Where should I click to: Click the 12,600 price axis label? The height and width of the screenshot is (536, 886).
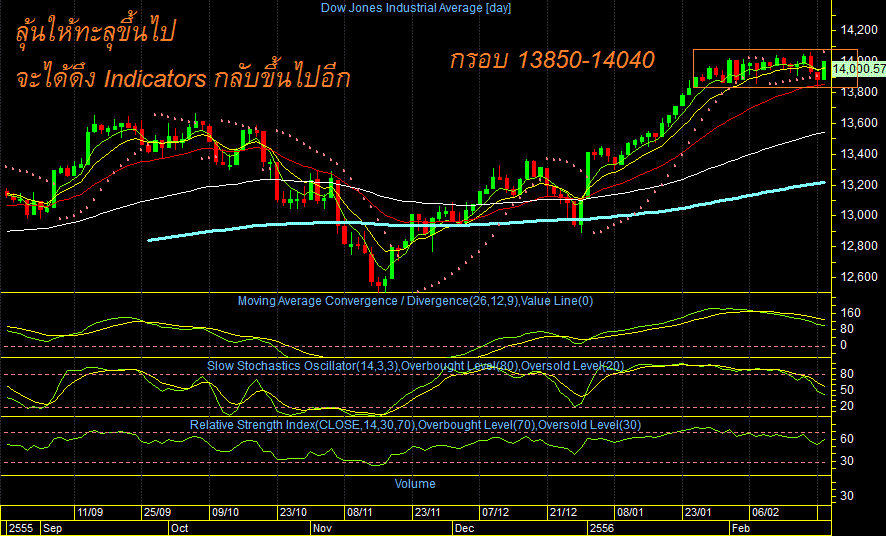click(x=859, y=277)
